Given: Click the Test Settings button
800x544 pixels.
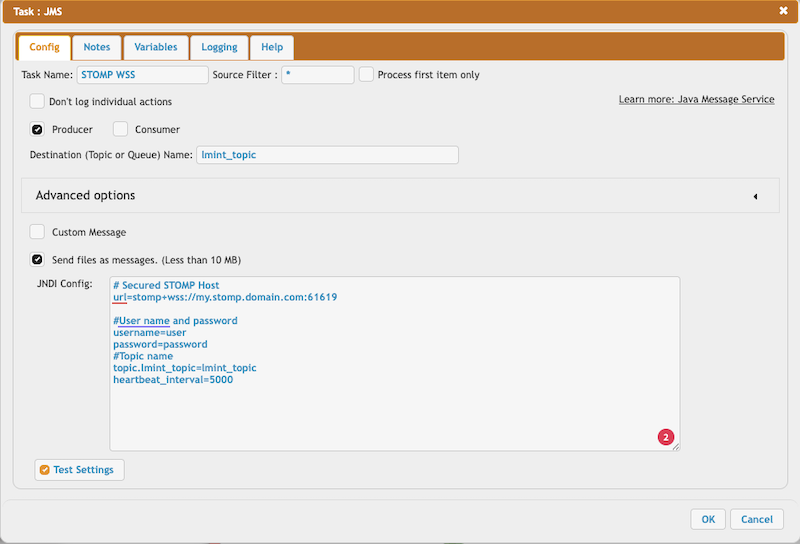Looking at the screenshot, I should point(79,469).
